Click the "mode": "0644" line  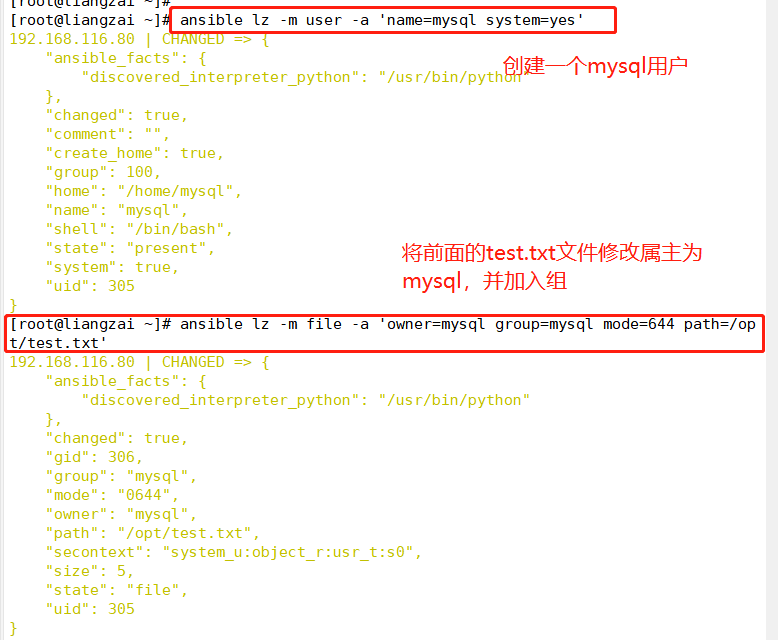tap(112, 495)
